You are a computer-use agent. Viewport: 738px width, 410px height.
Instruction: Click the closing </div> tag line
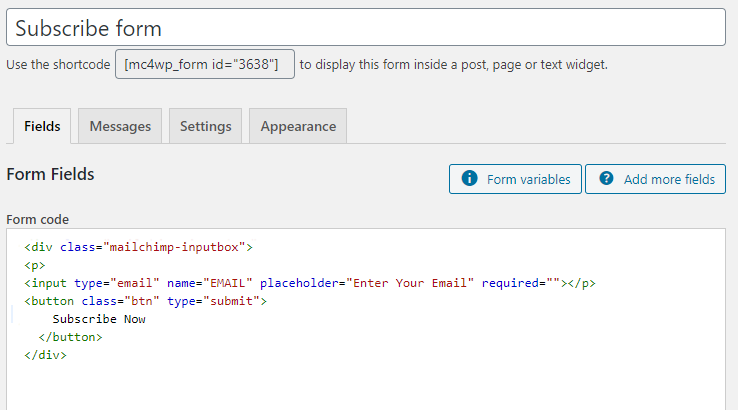pyautogui.click(x=46, y=355)
